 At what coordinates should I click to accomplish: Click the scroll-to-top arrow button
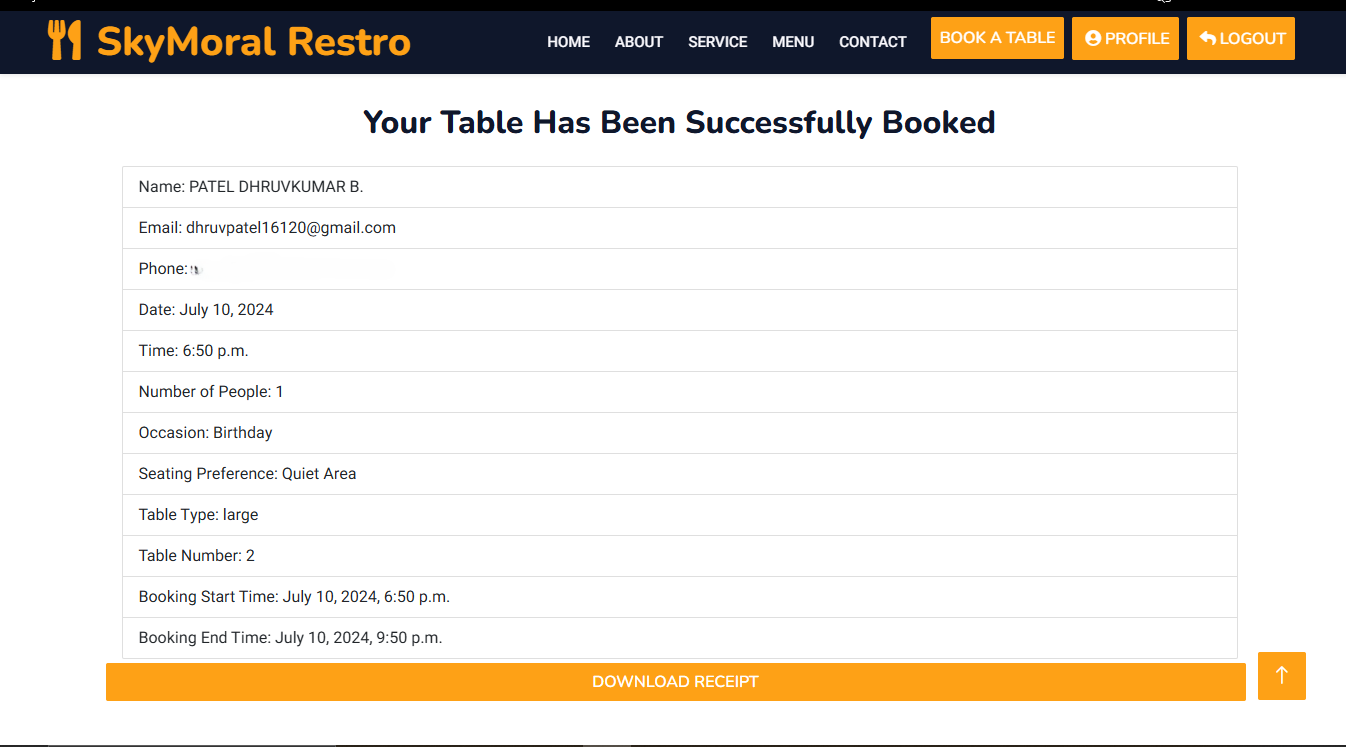pyautogui.click(x=1282, y=676)
